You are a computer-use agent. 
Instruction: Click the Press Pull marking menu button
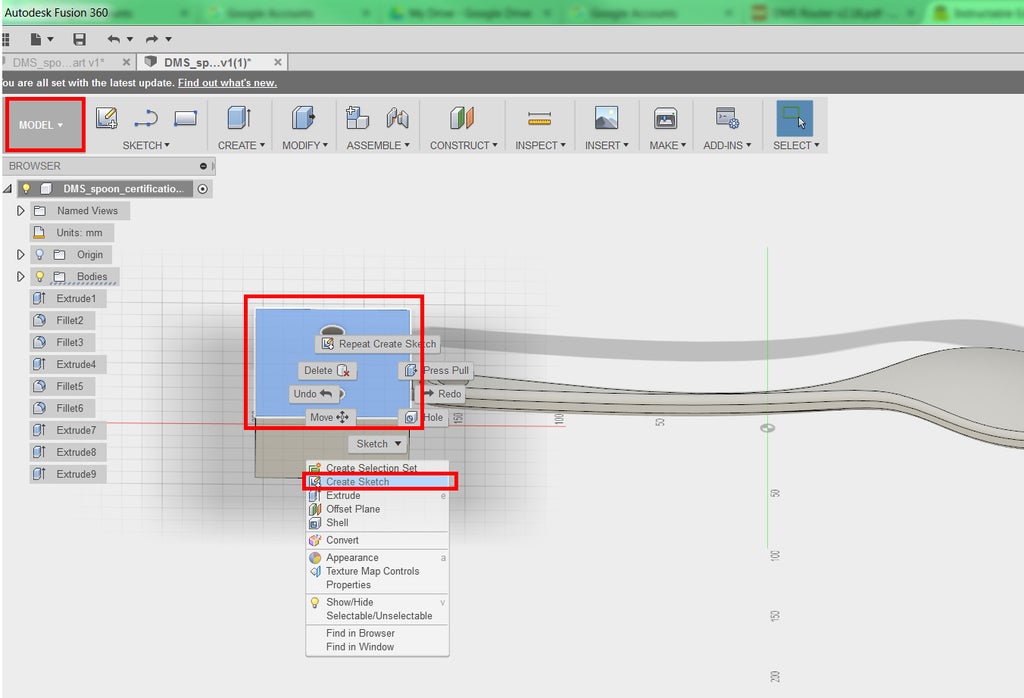[436, 370]
